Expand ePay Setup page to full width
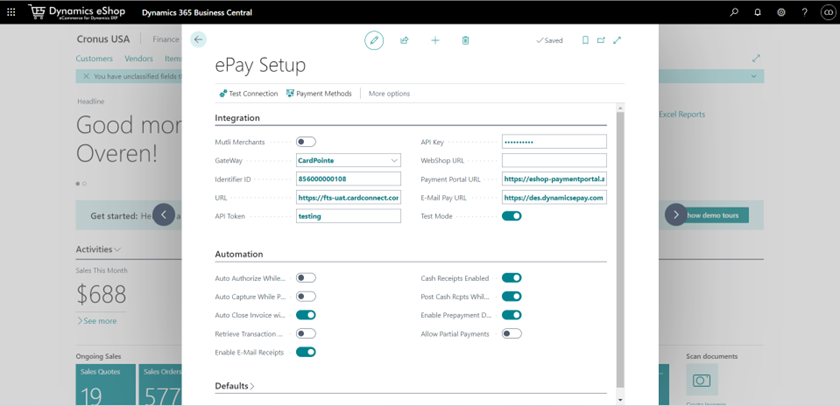The width and height of the screenshot is (840, 406). (617, 40)
